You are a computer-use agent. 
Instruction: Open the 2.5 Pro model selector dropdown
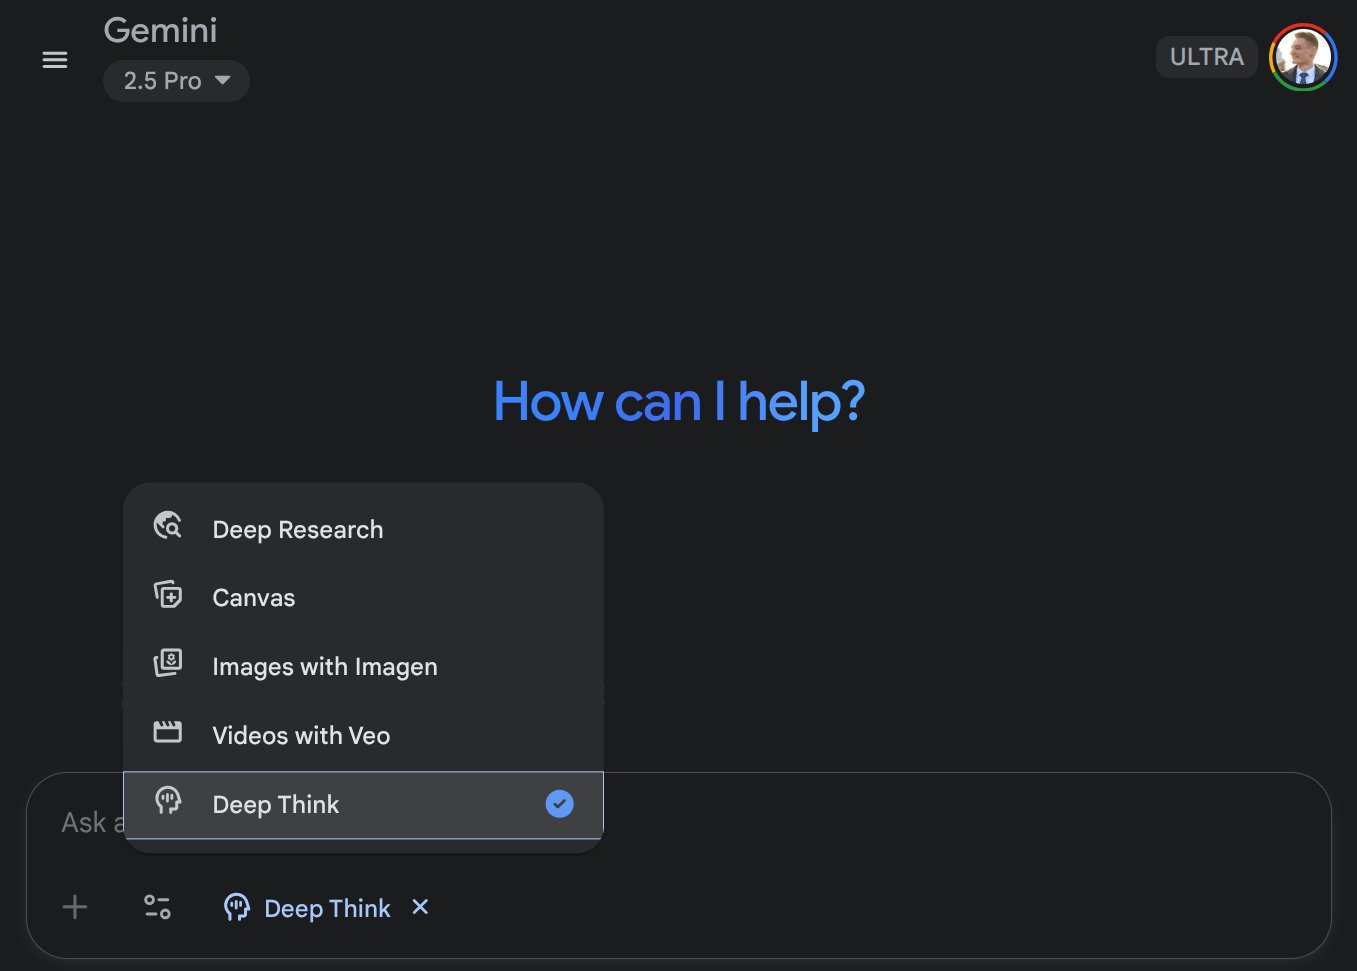click(x=176, y=81)
